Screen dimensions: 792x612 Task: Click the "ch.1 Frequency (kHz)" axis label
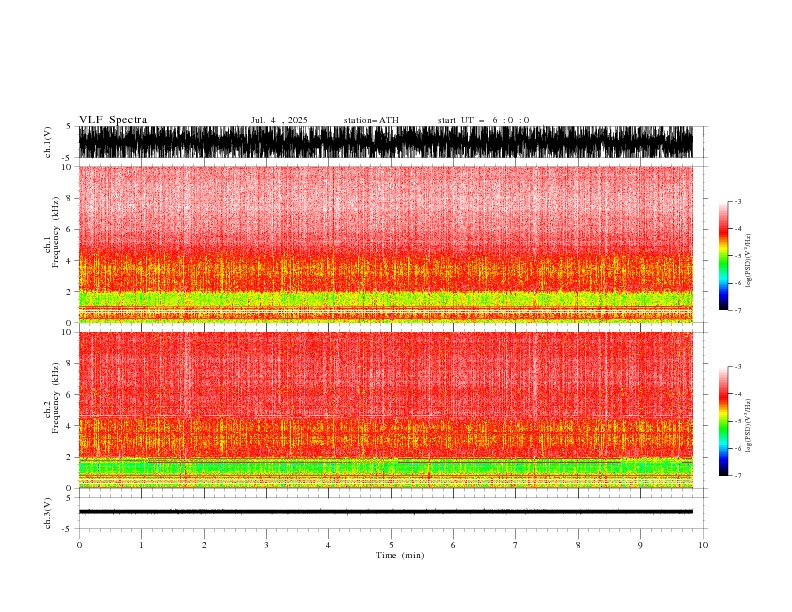pos(52,232)
